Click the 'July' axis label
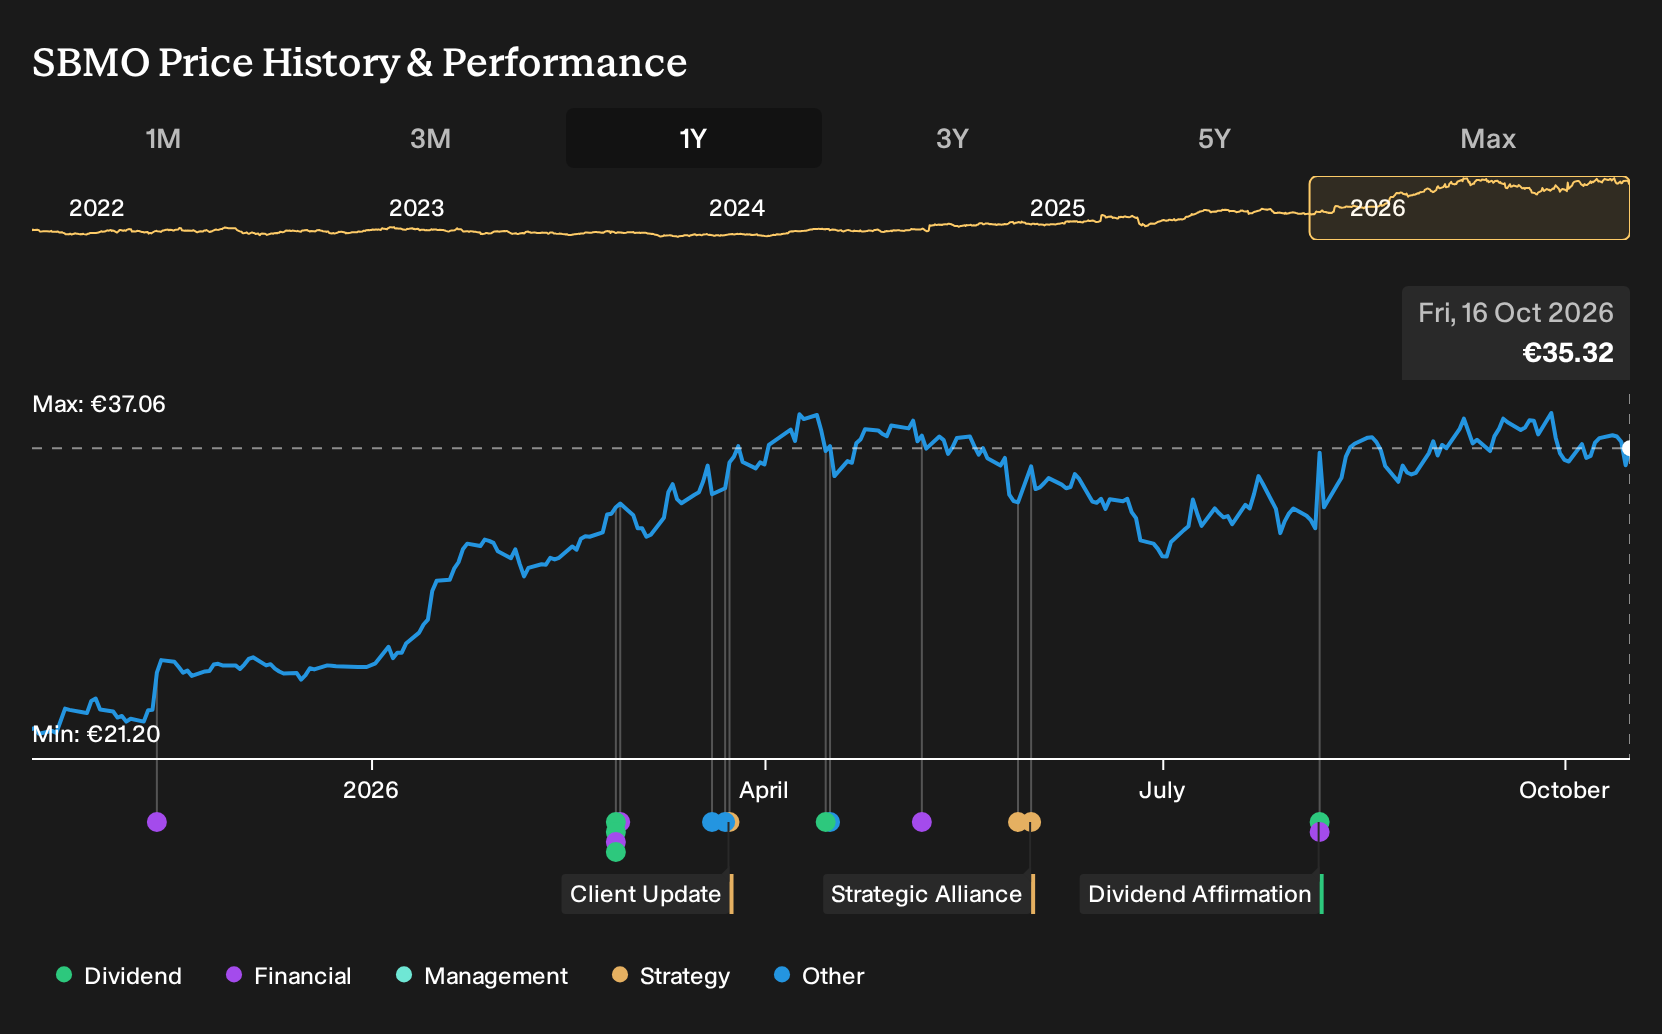 pyautogui.click(x=1162, y=790)
